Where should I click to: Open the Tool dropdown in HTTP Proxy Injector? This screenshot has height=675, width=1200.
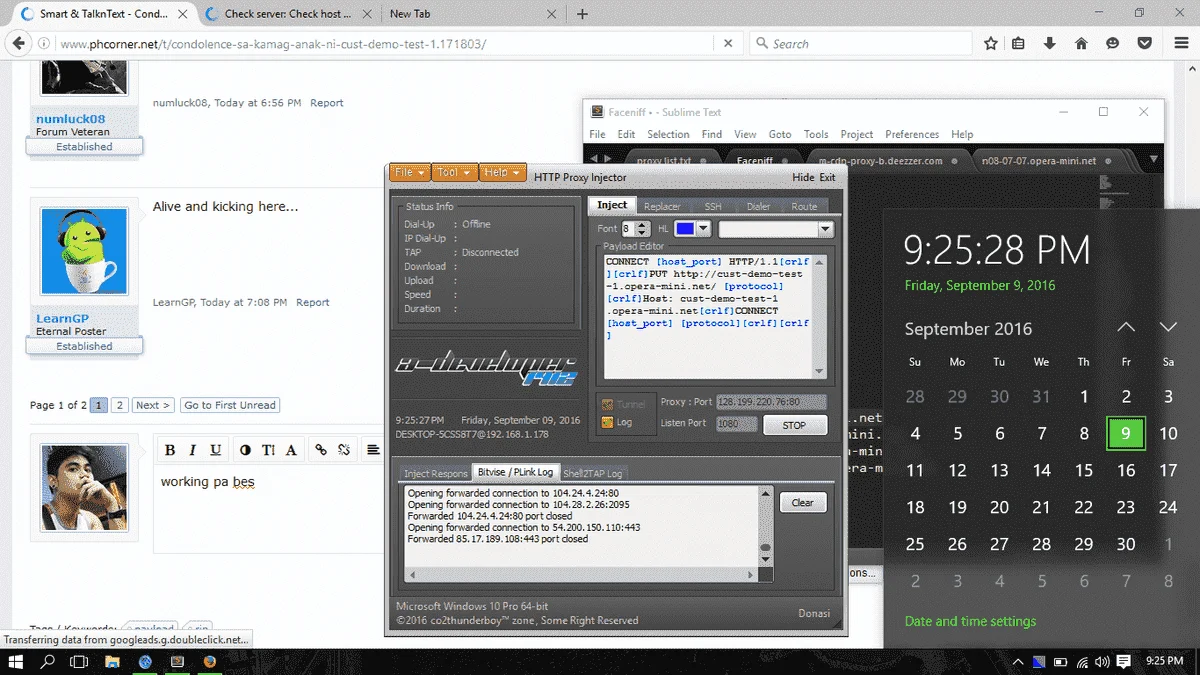pos(454,172)
